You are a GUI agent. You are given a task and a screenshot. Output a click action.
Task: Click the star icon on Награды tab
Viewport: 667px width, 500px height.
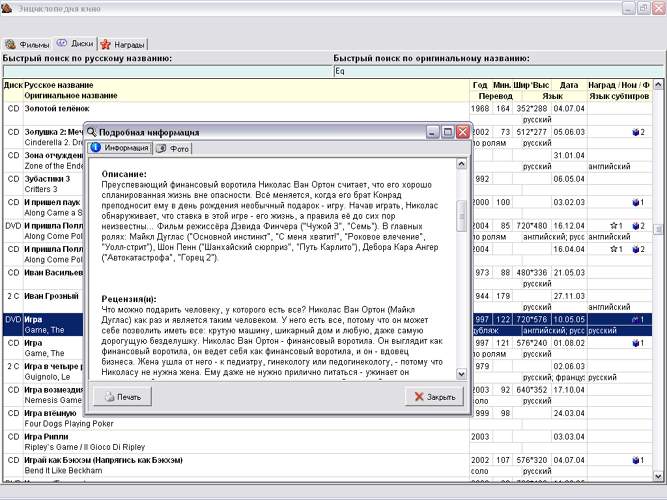point(105,45)
